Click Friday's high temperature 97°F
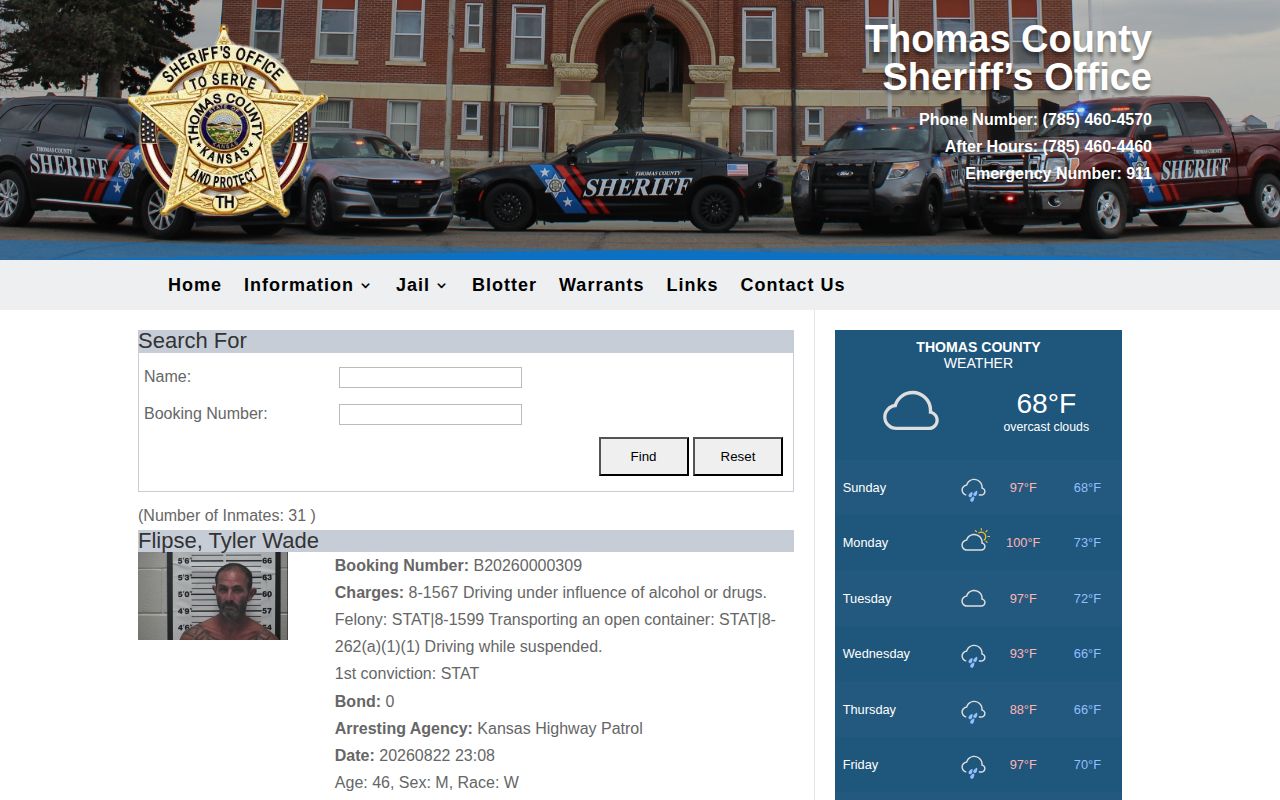This screenshot has height=800, width=1280. pos(1023,765)
